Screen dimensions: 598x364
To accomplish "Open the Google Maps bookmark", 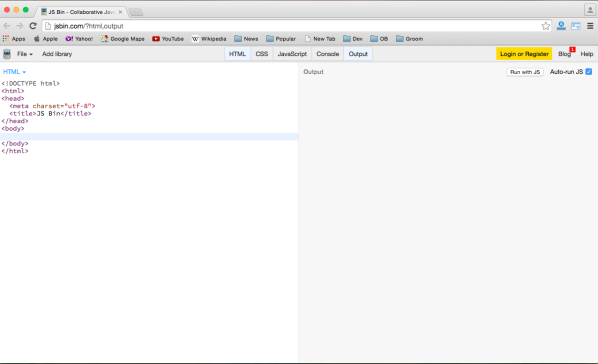I will pyautogui.click(x=123, y=39).
